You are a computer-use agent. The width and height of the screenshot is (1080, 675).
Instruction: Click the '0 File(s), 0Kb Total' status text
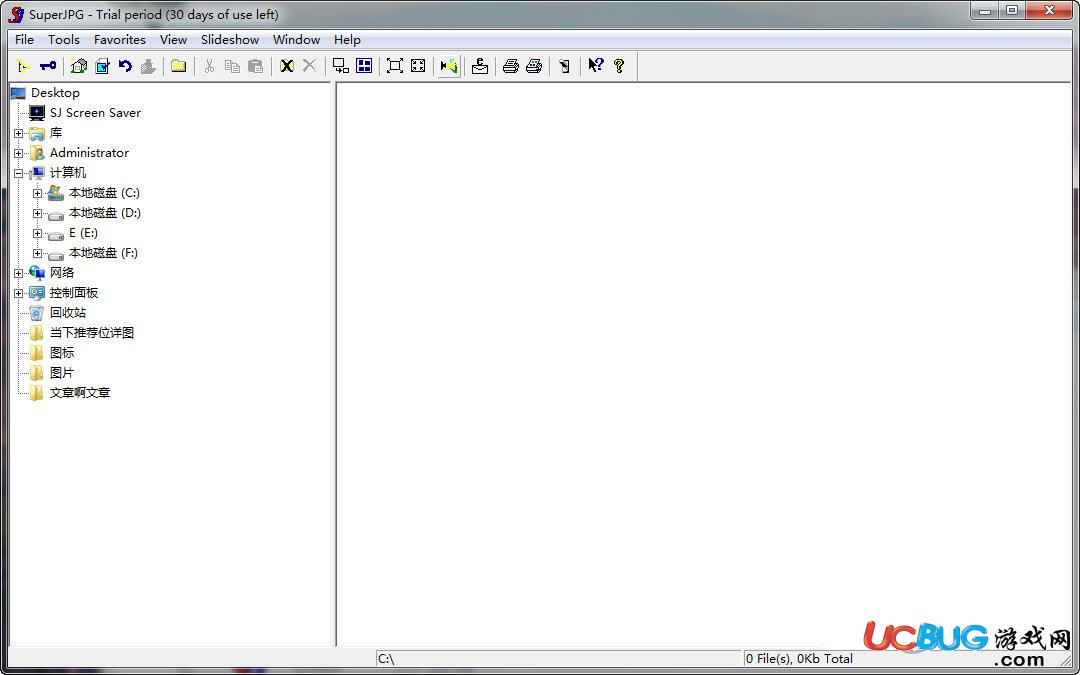pyautogui.click(x=800, y=659)
